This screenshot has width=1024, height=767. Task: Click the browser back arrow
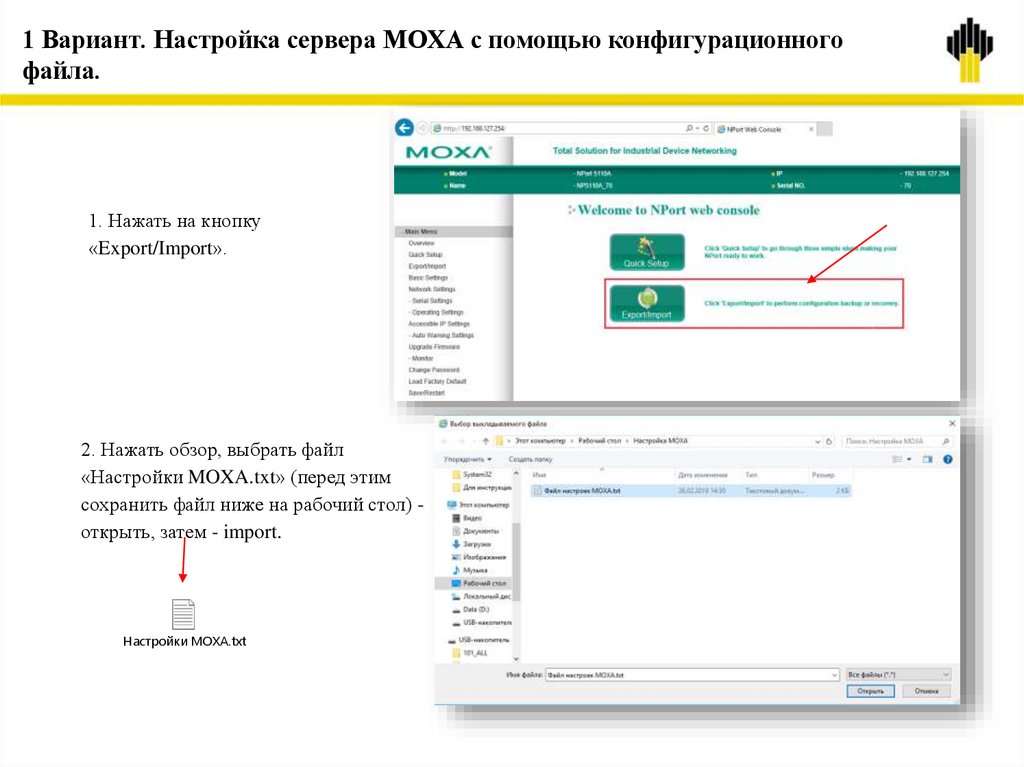[403, 129]
